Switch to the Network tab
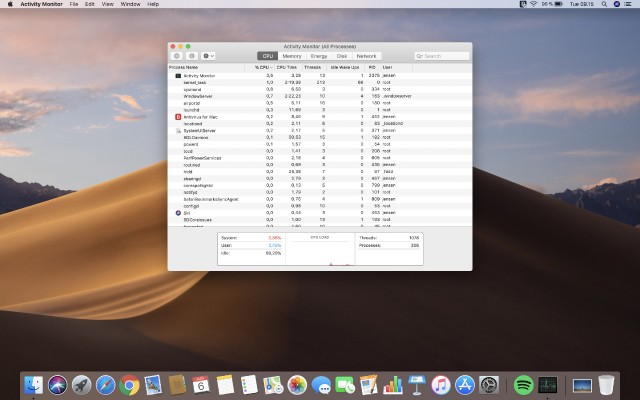Viewport: 640px width, 400px height. click(x=367, y=56)
